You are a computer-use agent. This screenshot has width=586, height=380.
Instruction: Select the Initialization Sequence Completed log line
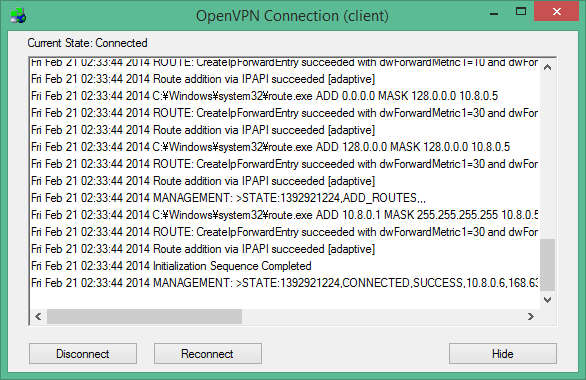171,266
